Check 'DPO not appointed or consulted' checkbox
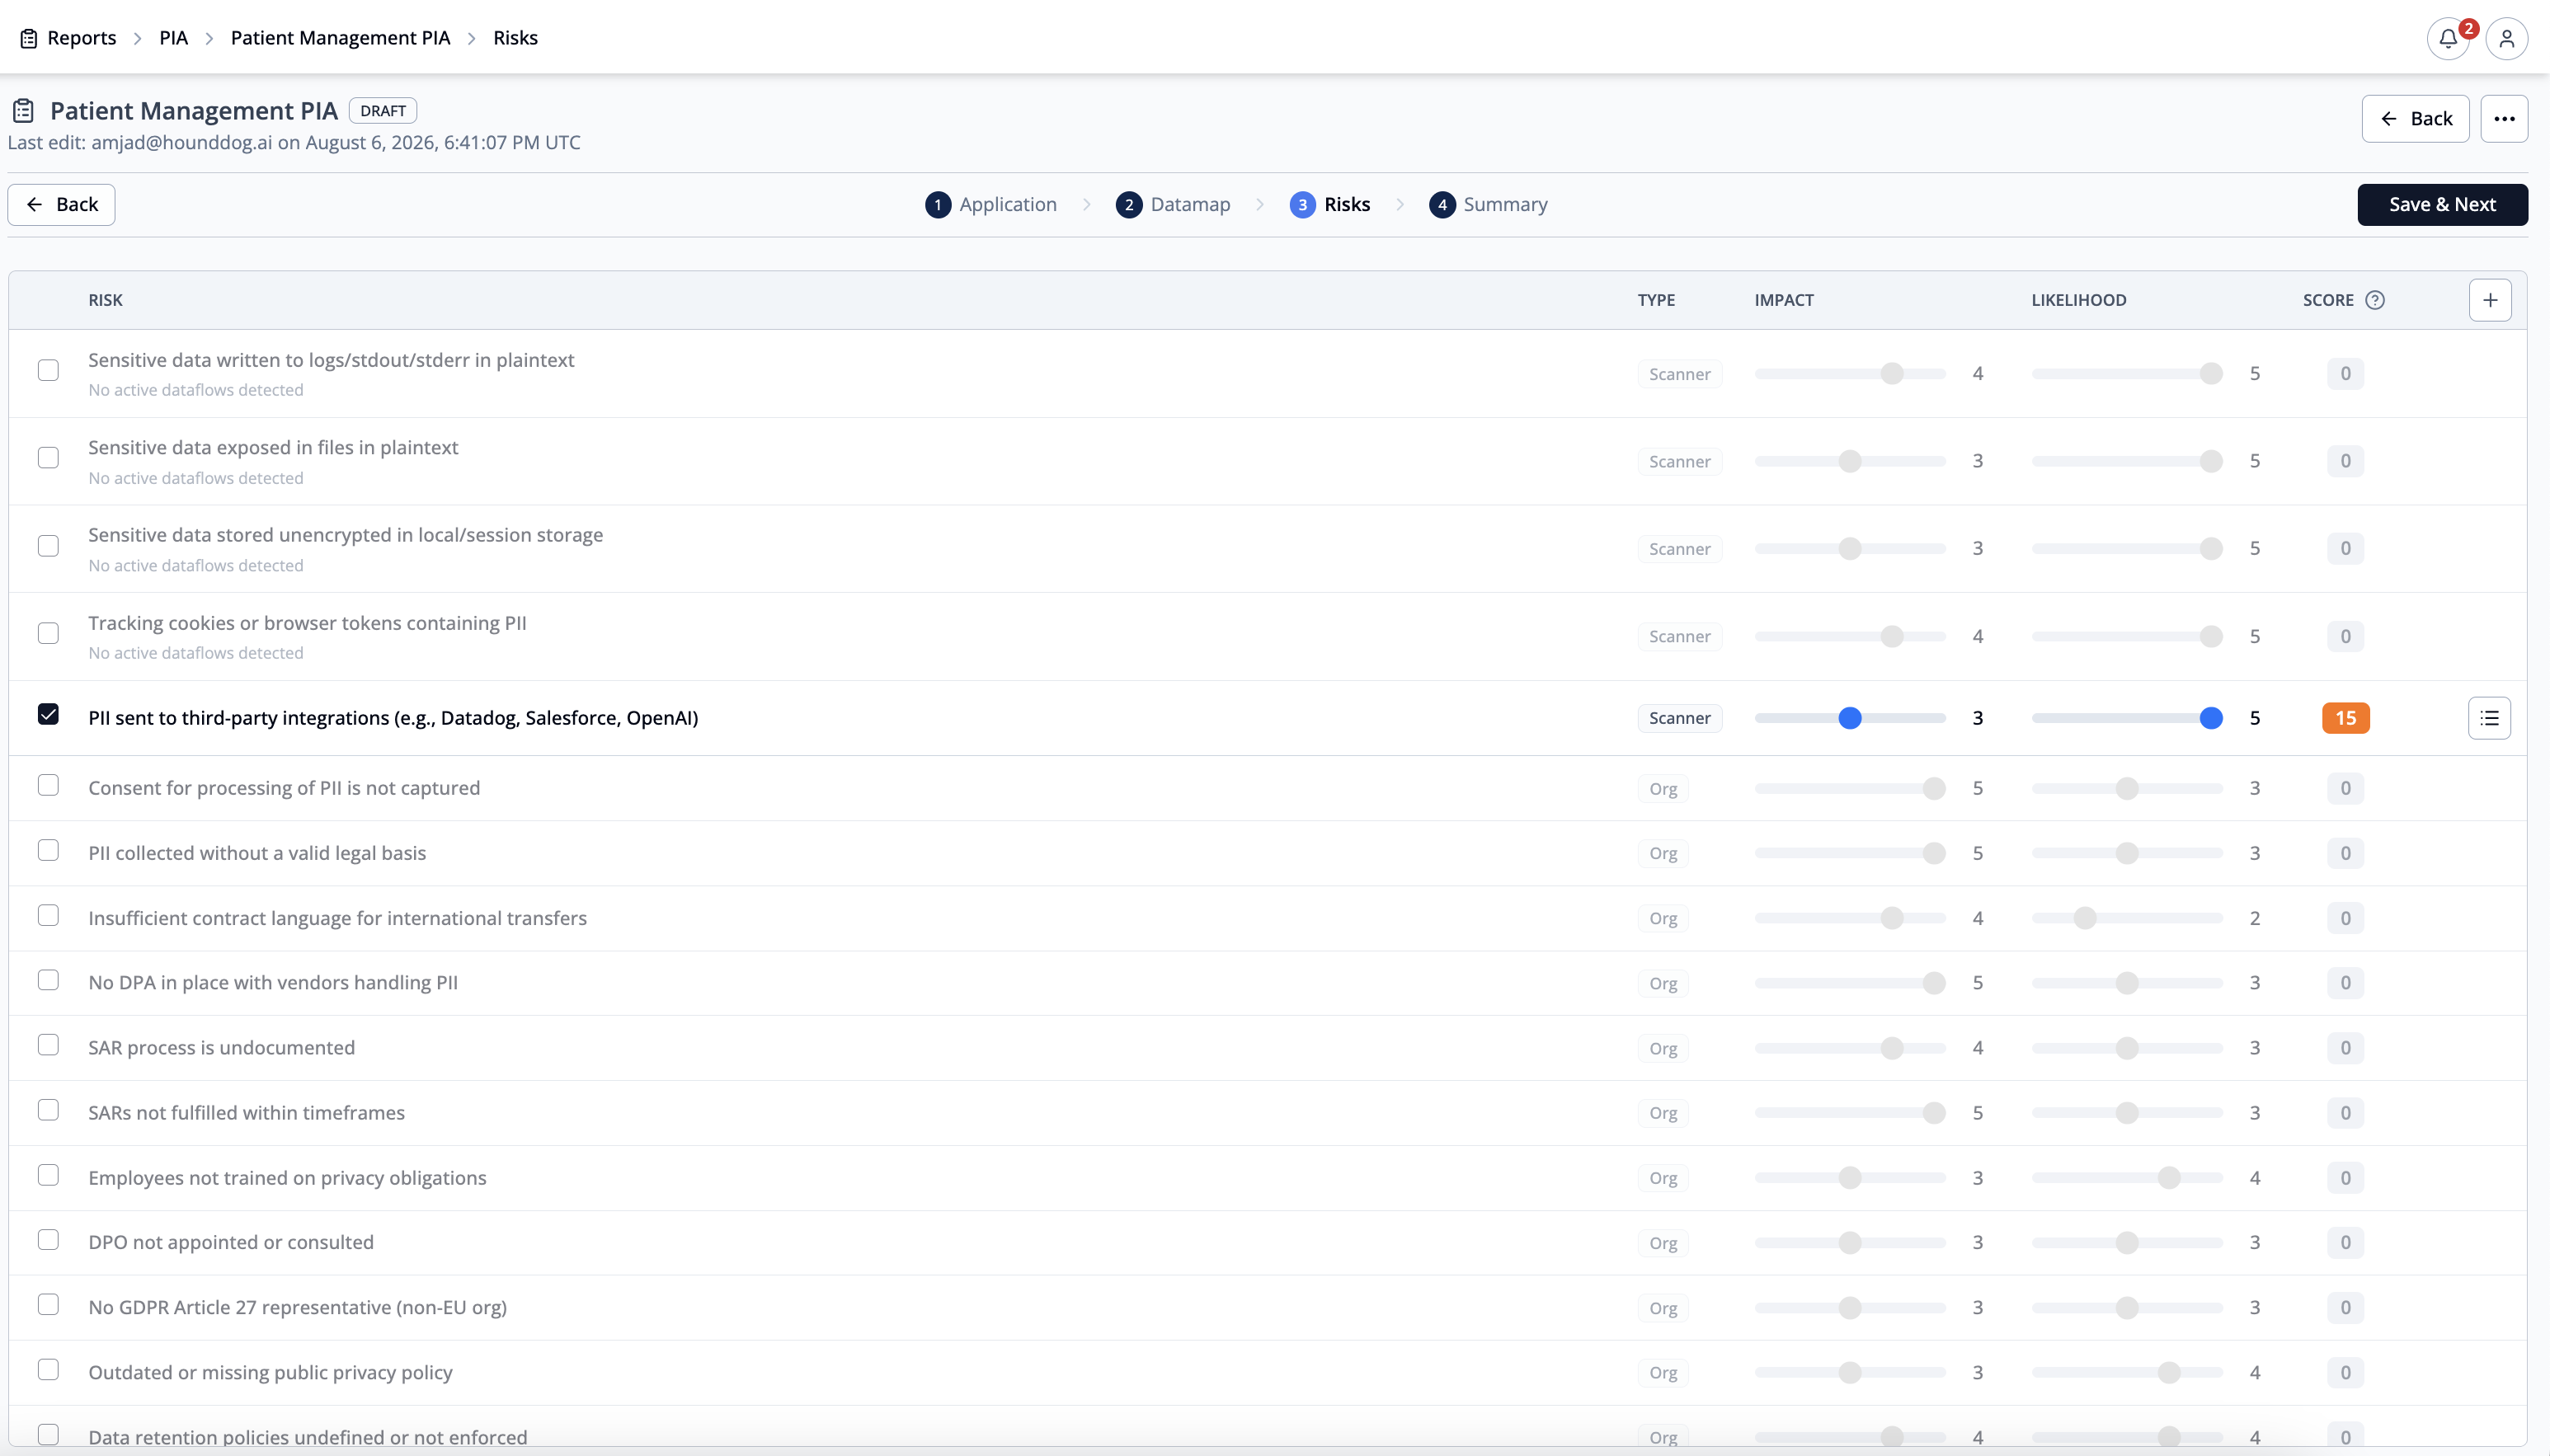 (x=48, y=1240)
